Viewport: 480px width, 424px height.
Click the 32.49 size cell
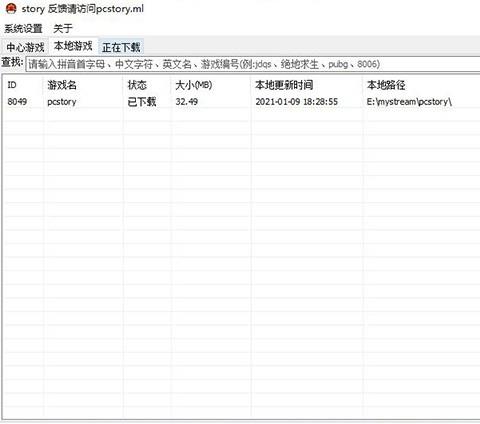click(187, 102)
